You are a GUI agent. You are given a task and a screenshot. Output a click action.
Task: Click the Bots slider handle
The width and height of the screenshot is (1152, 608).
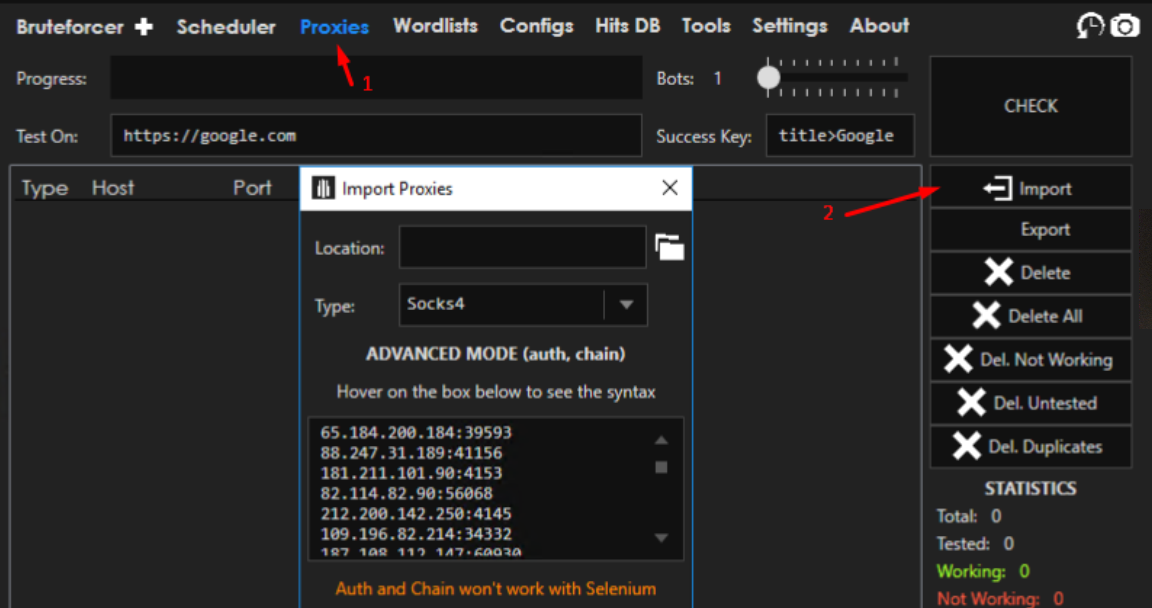coord(768,78)
